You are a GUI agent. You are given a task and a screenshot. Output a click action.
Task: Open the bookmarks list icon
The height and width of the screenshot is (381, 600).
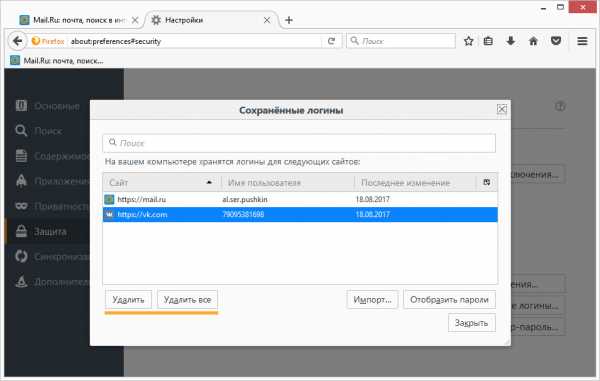(488, 41)
